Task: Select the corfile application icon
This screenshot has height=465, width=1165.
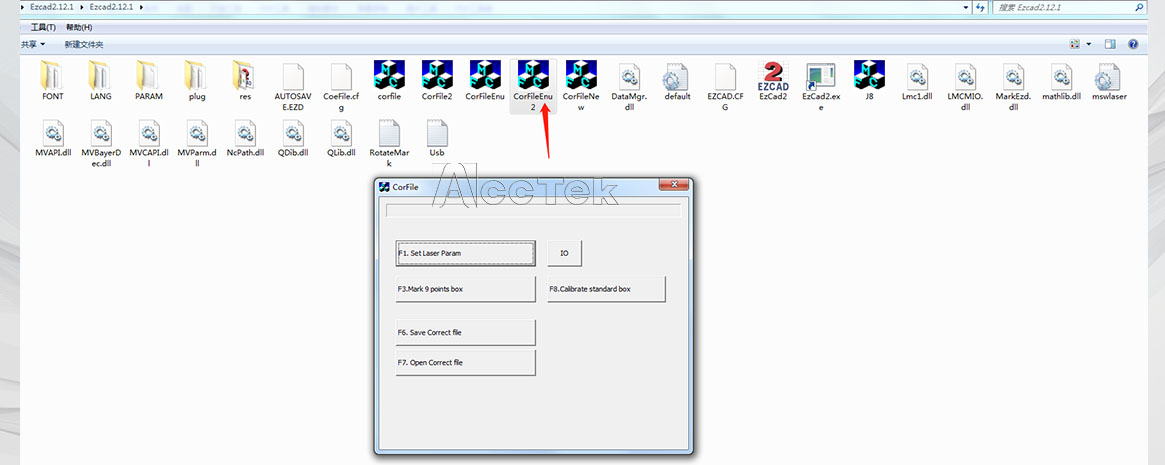Action: point(389,77)
